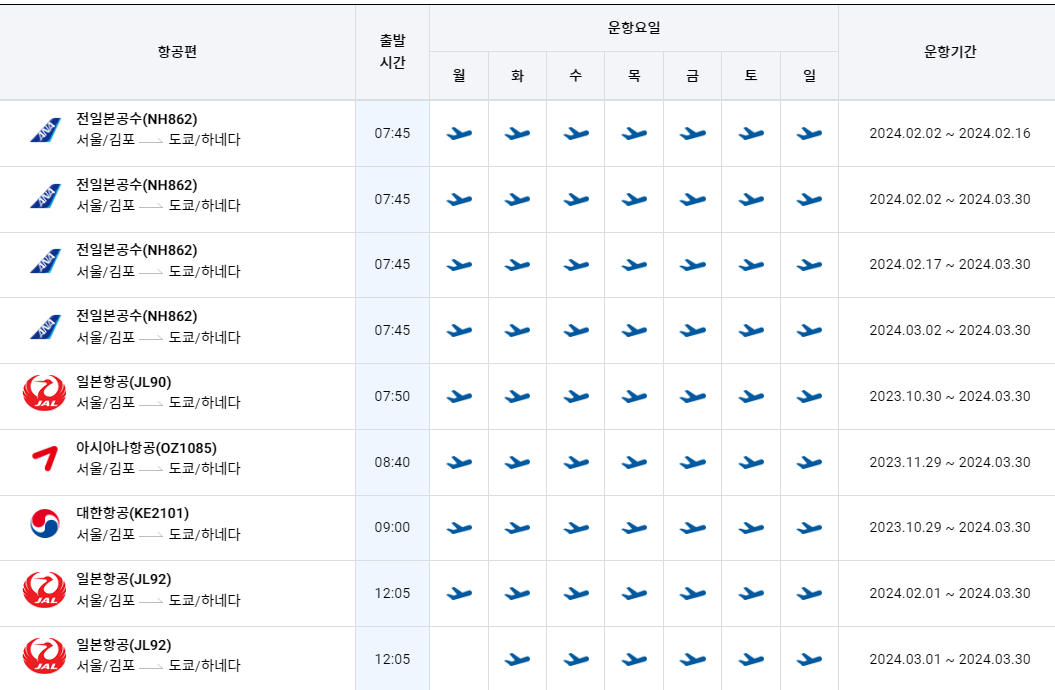Click the Tuesday (화) plane icon in the JL92 2024.03.01 row
The image size is (1055, 690).
tap(517, 660)
